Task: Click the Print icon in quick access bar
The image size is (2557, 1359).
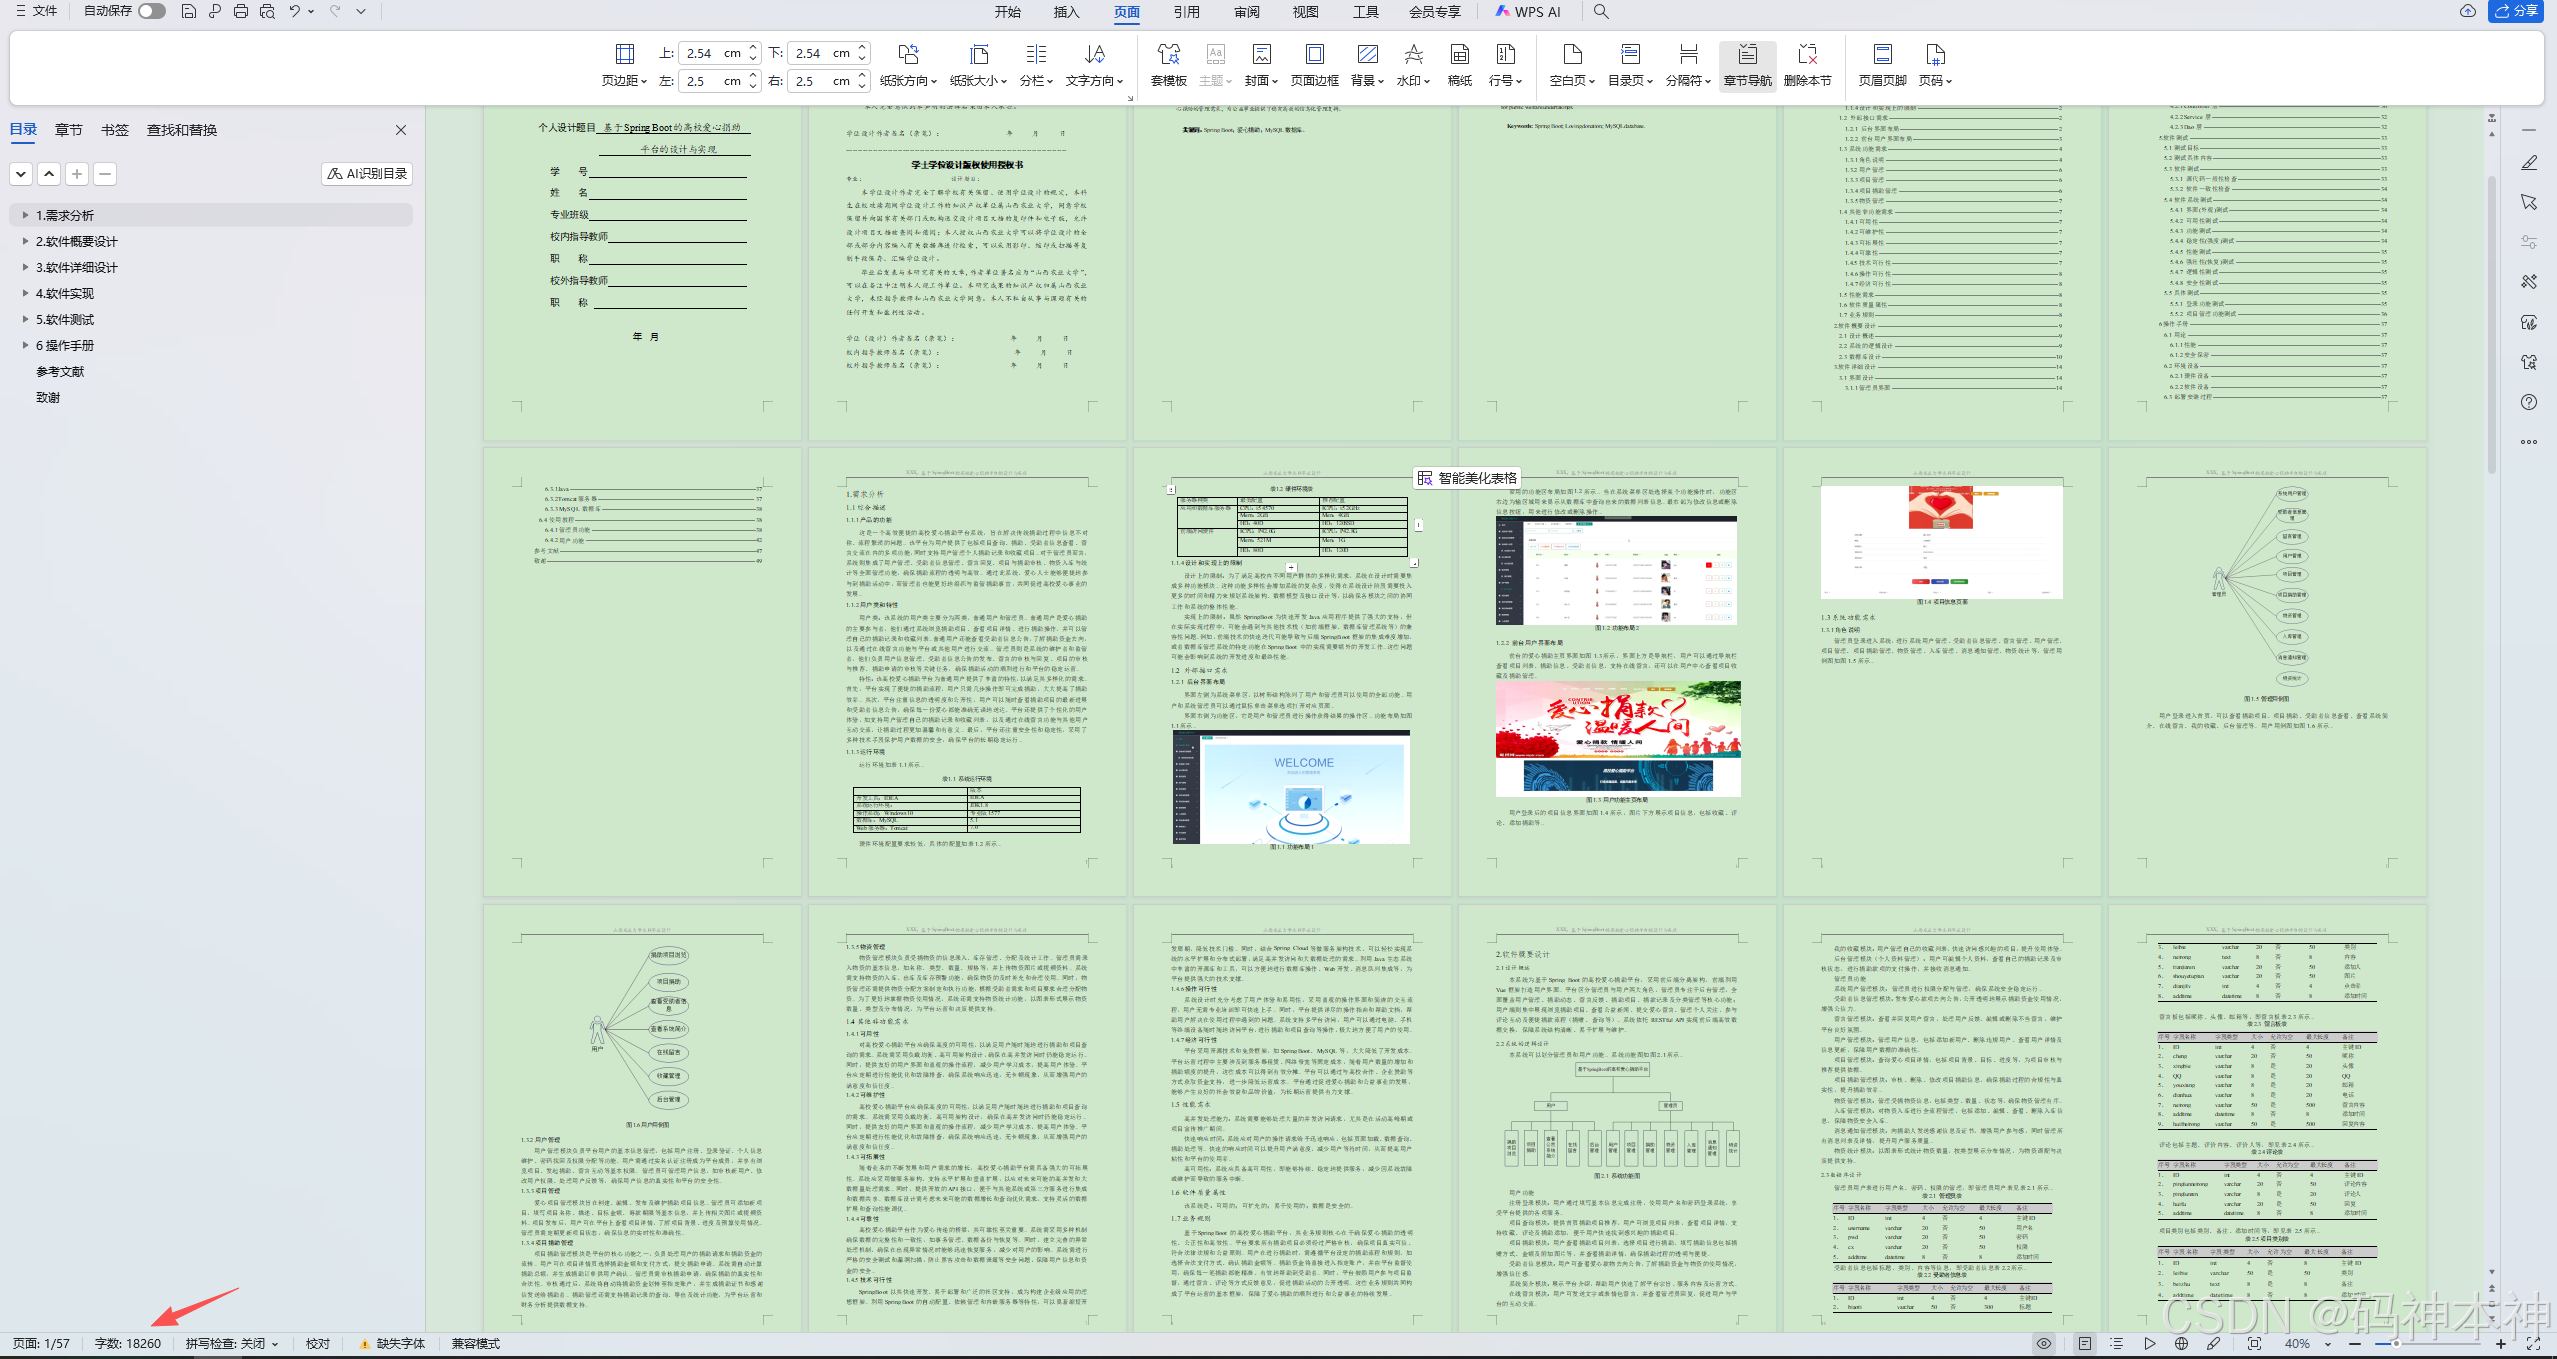Action: [240, 11]
